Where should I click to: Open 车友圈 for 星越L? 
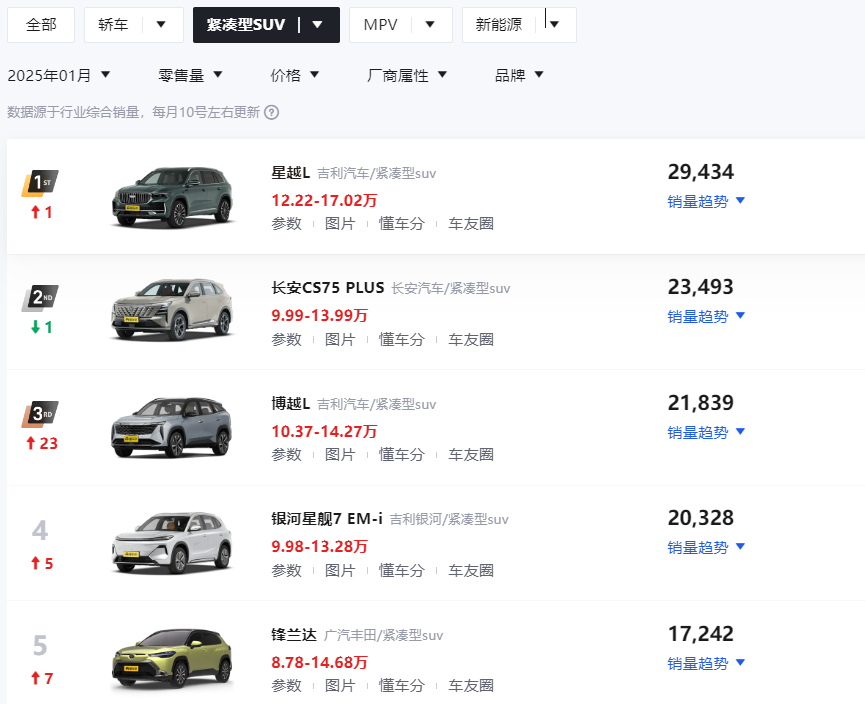[x=471, y=223]
